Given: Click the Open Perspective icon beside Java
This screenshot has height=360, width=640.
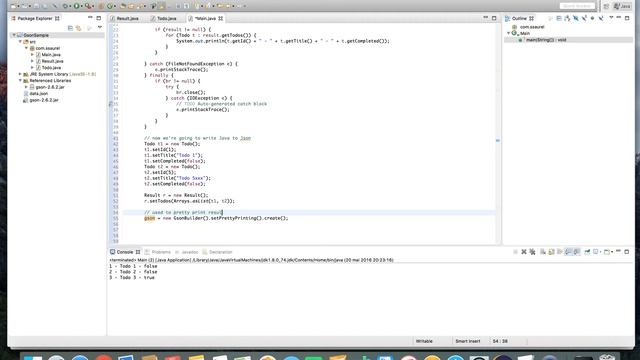Looking at the screenshot, I should pos(607,6).
